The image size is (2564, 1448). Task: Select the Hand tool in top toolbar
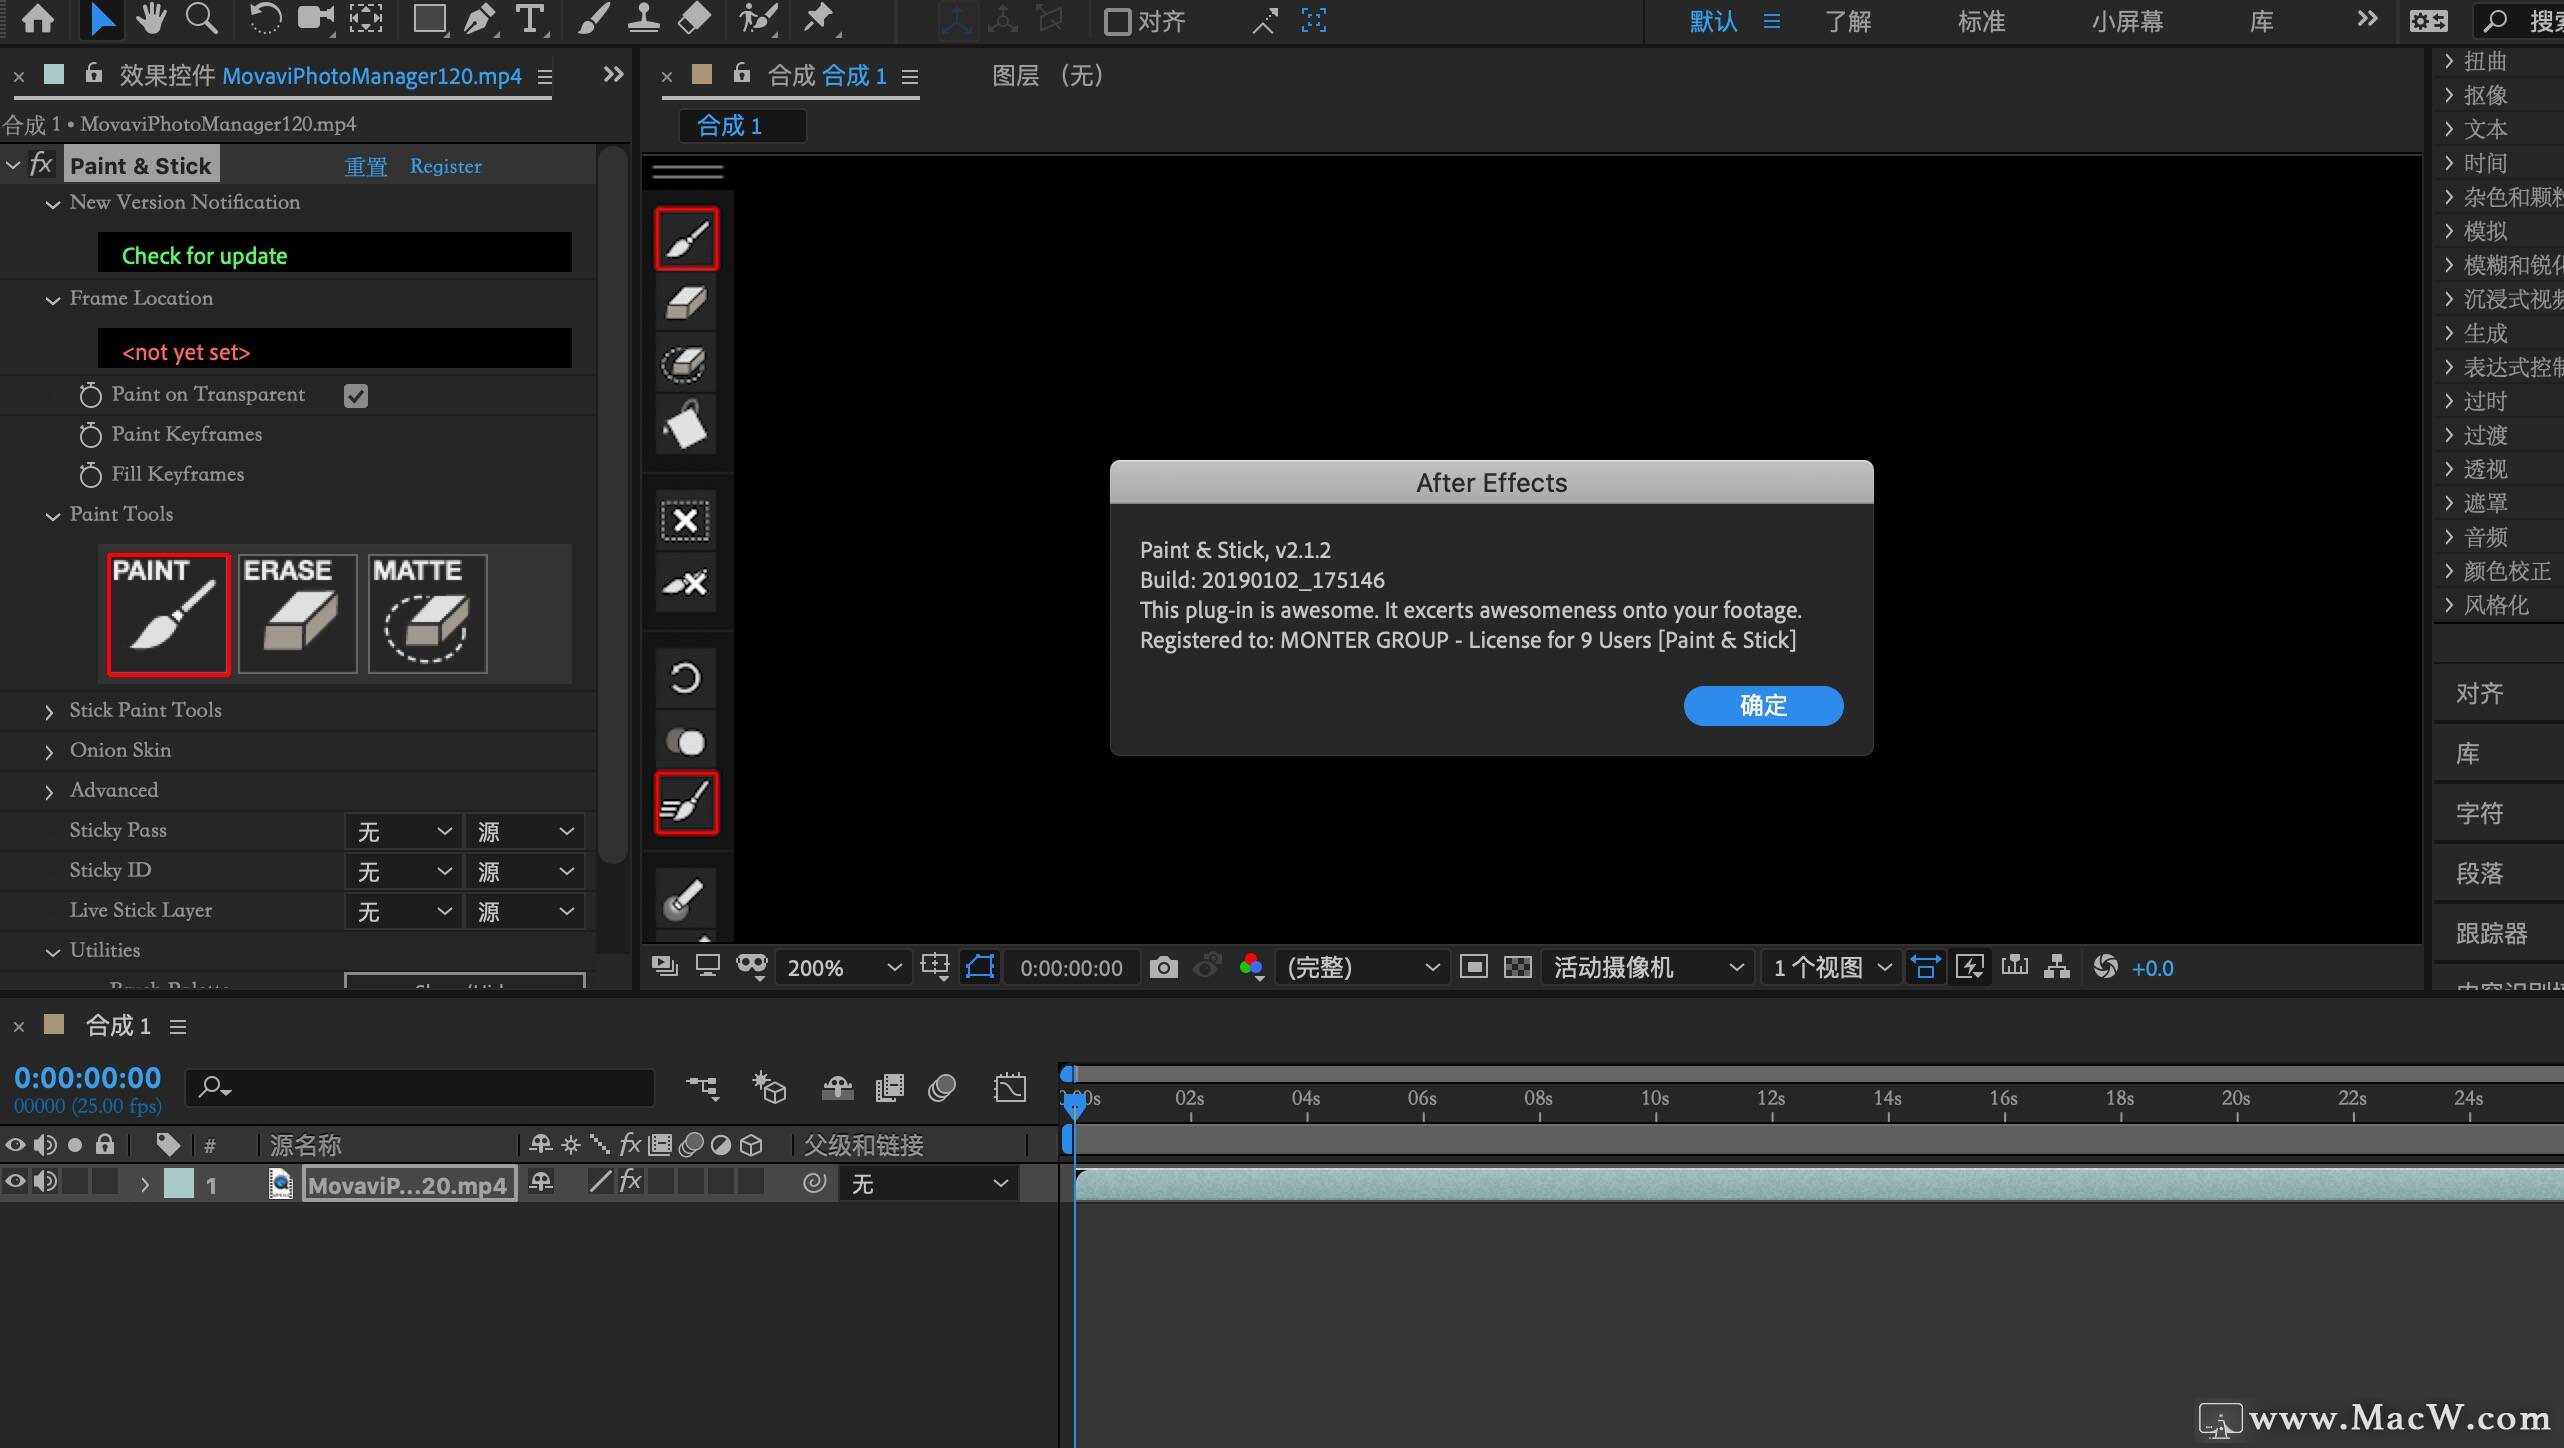pos(152,18)
